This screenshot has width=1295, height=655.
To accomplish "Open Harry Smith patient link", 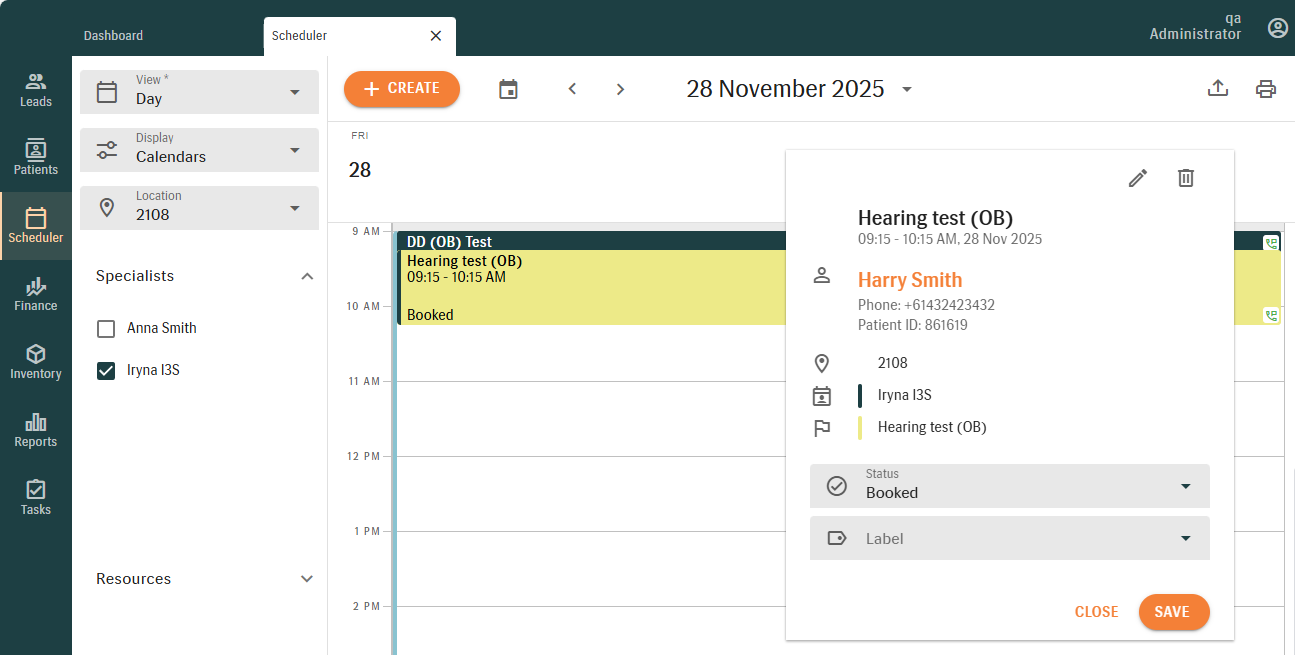I will (909, 280).
